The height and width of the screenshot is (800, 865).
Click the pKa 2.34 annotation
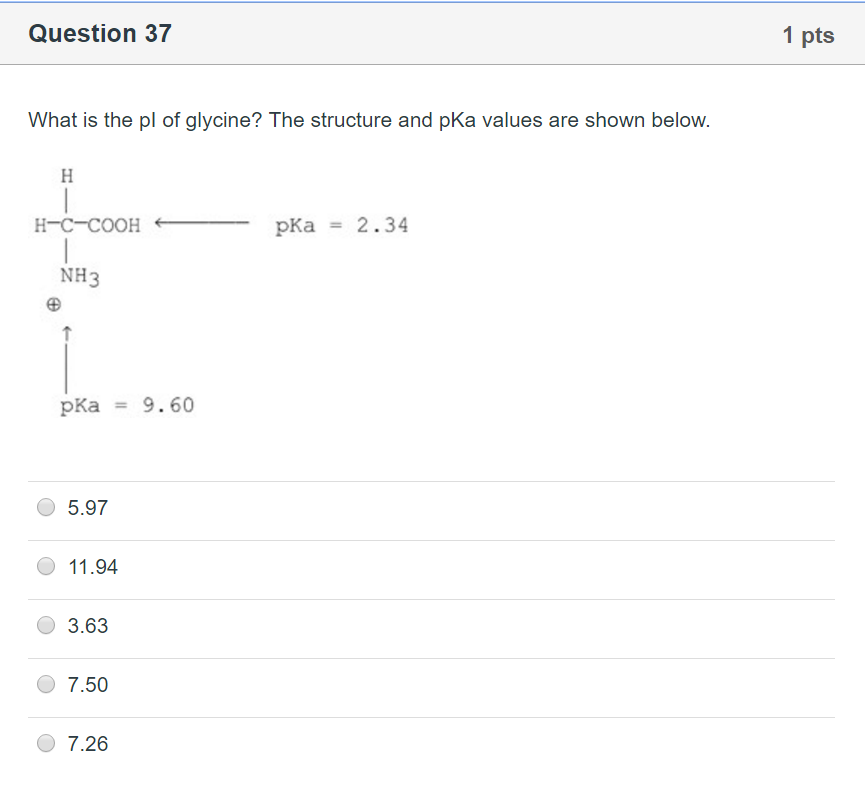point(340,225)
